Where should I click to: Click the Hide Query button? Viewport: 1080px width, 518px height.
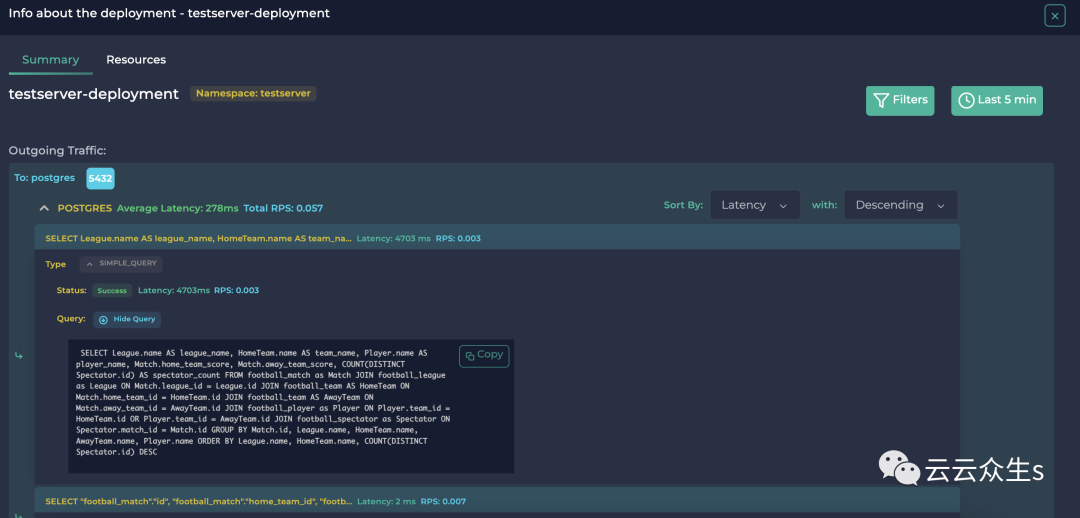[x=127, y=320]
